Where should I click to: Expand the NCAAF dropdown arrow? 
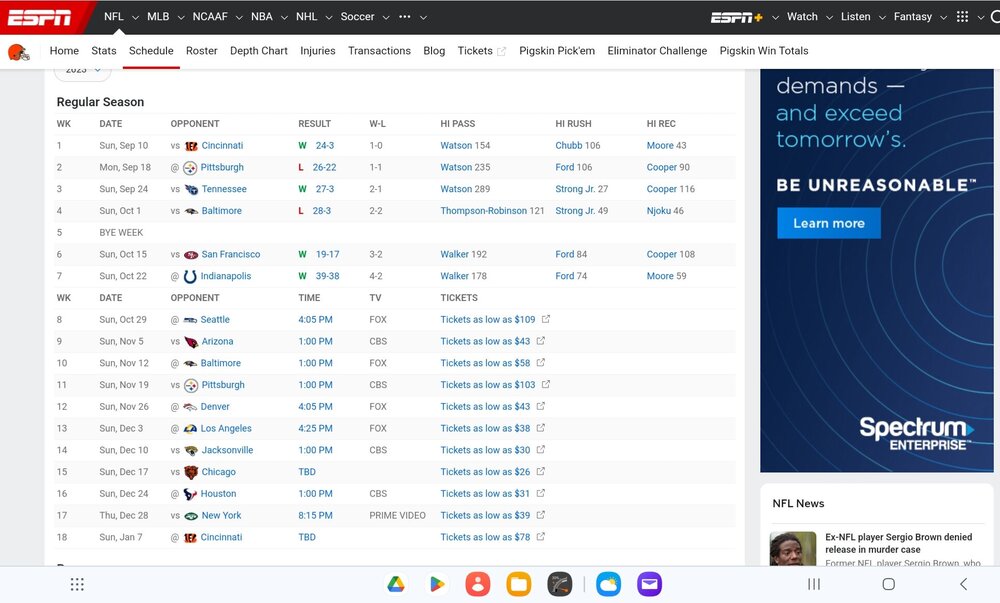pyautogui.click(x=239, y=17)
